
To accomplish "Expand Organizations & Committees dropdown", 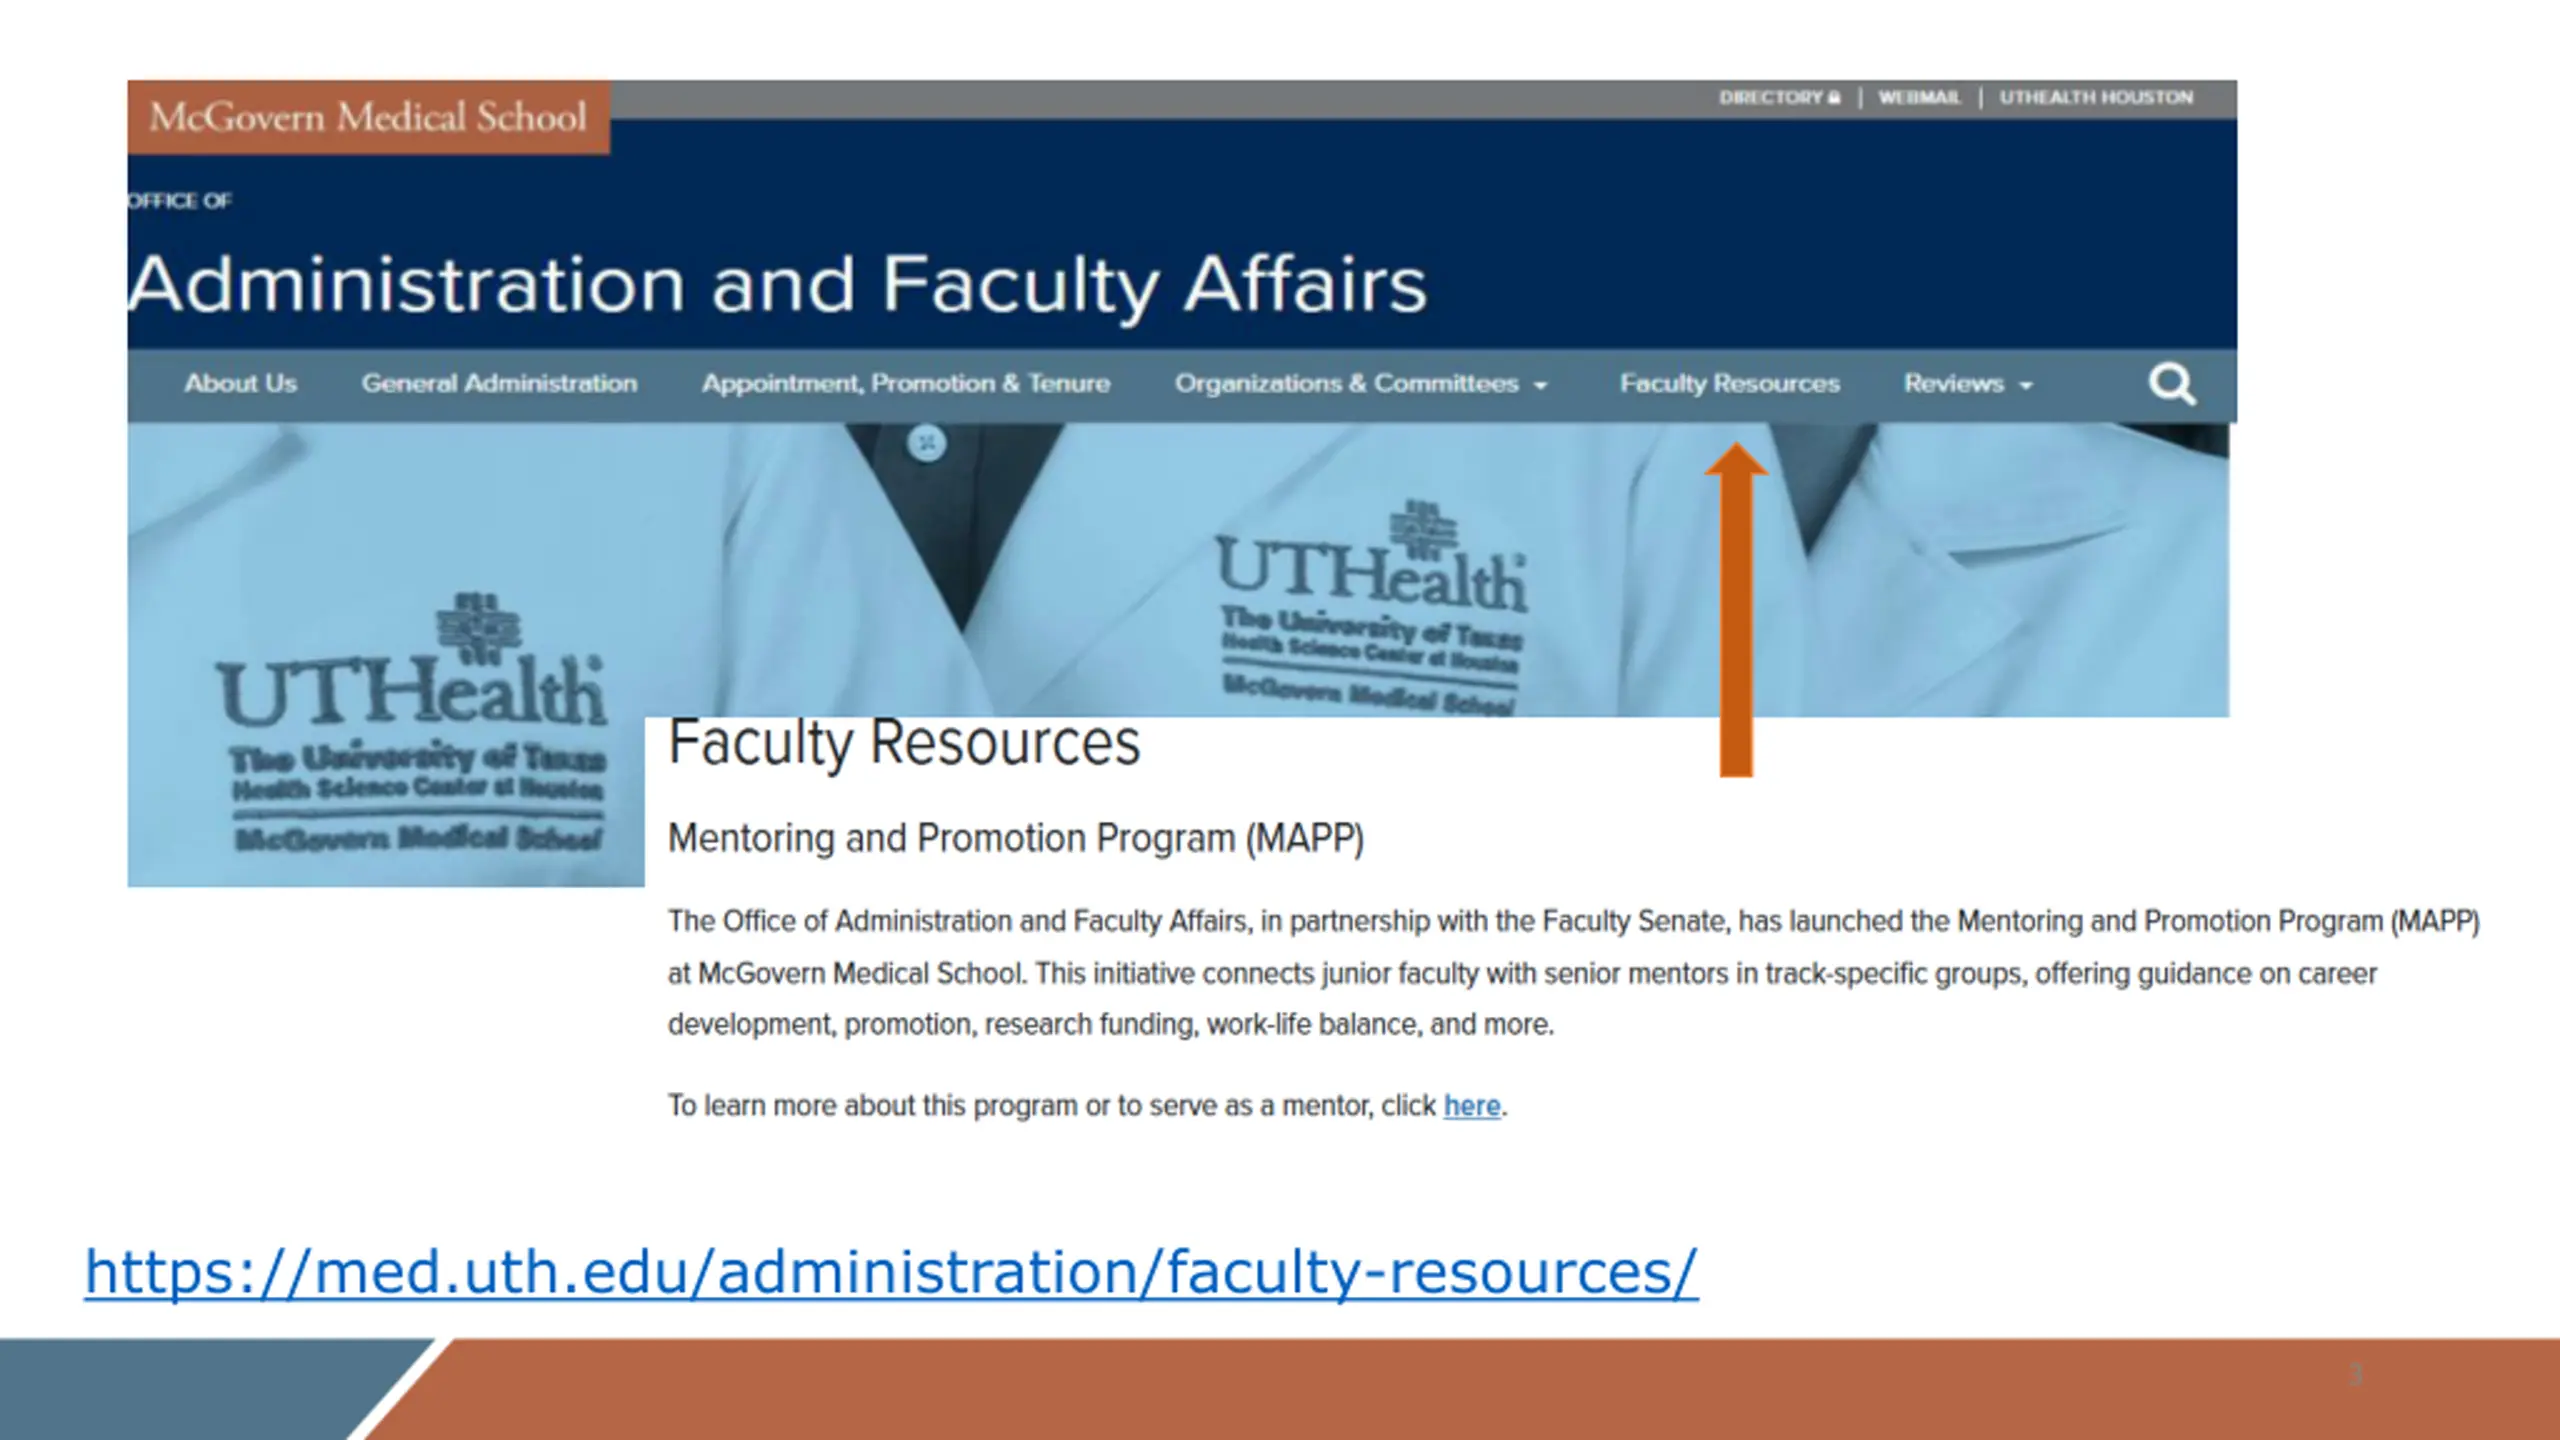I will pos(1361,384).
